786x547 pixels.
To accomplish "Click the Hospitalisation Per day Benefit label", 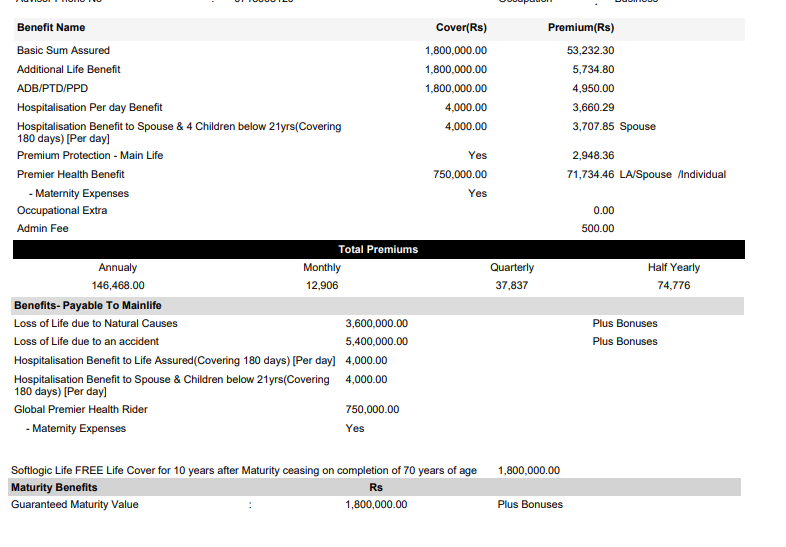I will click(x=90, y=107).
